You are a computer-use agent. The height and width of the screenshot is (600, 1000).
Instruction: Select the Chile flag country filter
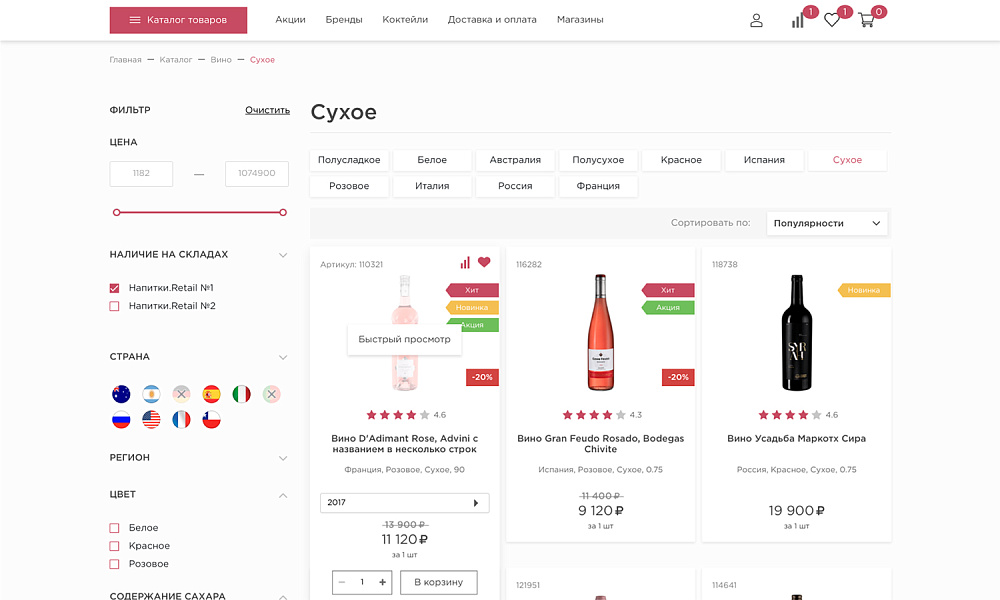pyautogui.click(x=211, y=420)
